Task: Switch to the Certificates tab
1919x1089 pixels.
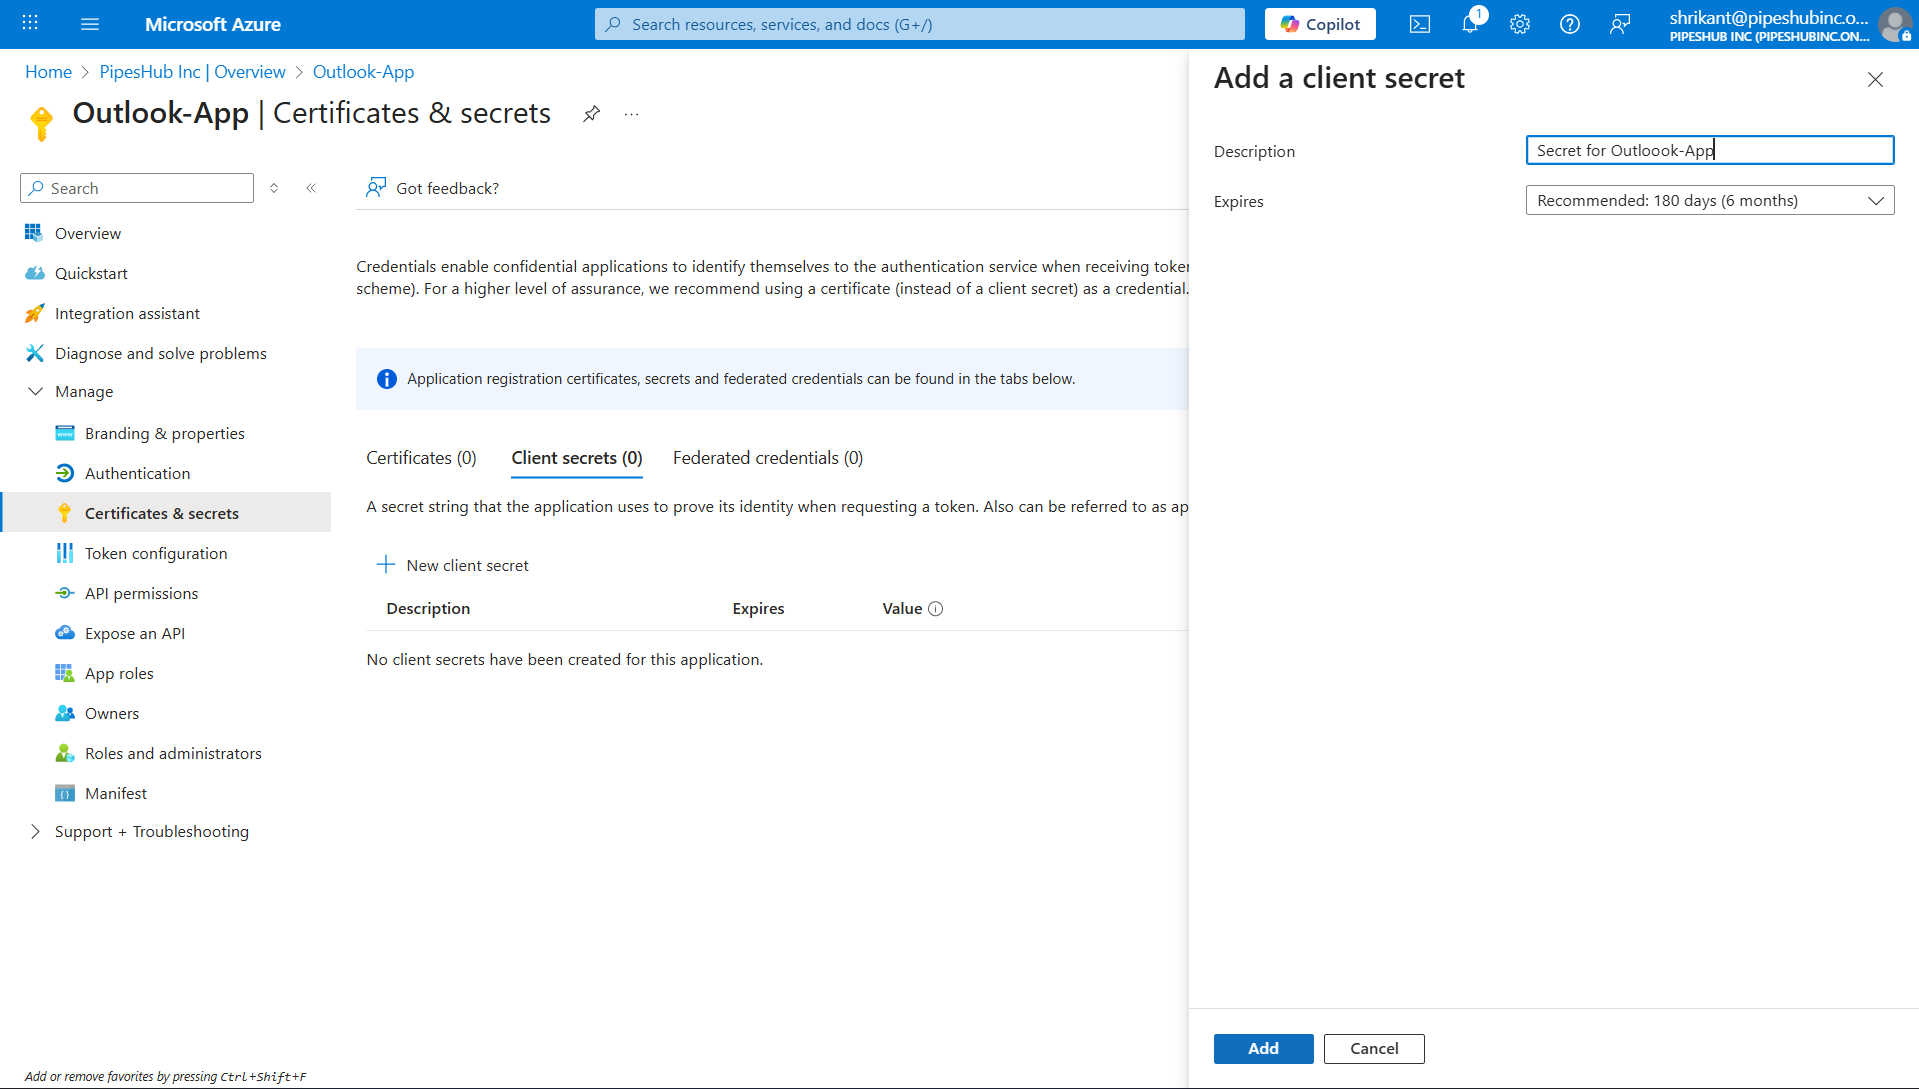Action: point(420,458)
